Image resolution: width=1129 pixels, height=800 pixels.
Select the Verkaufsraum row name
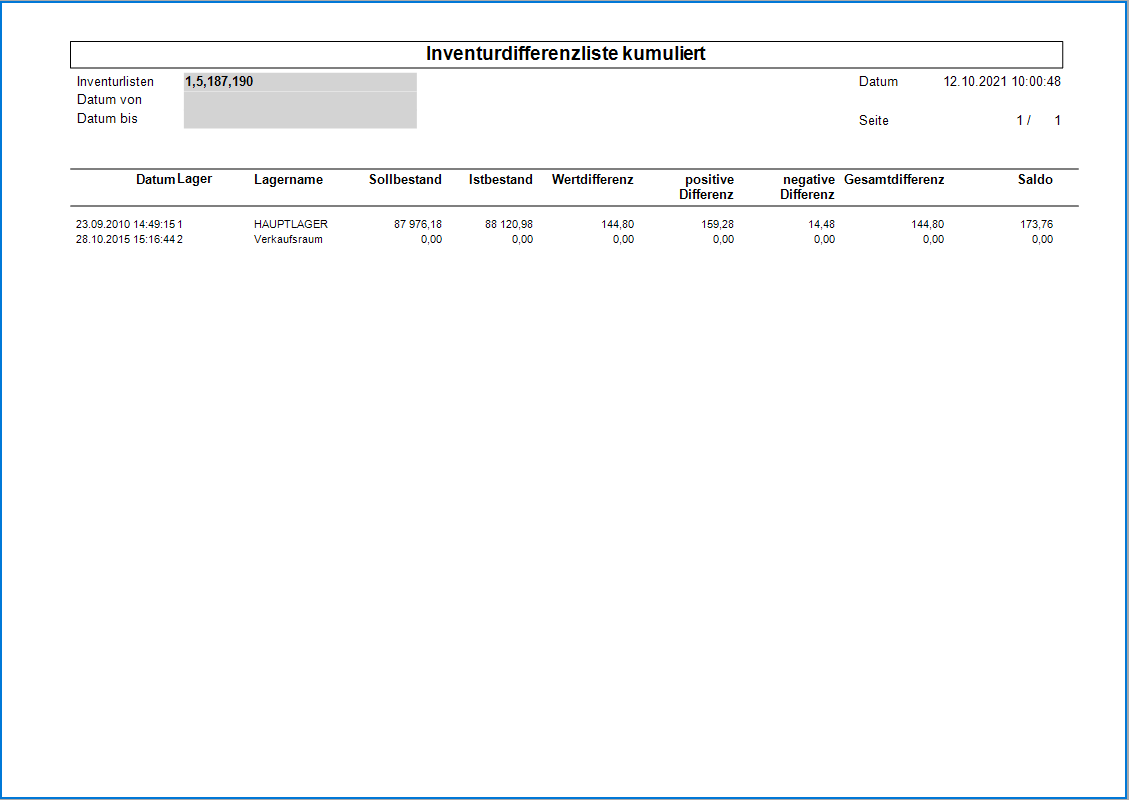click(x=288, y=240)
